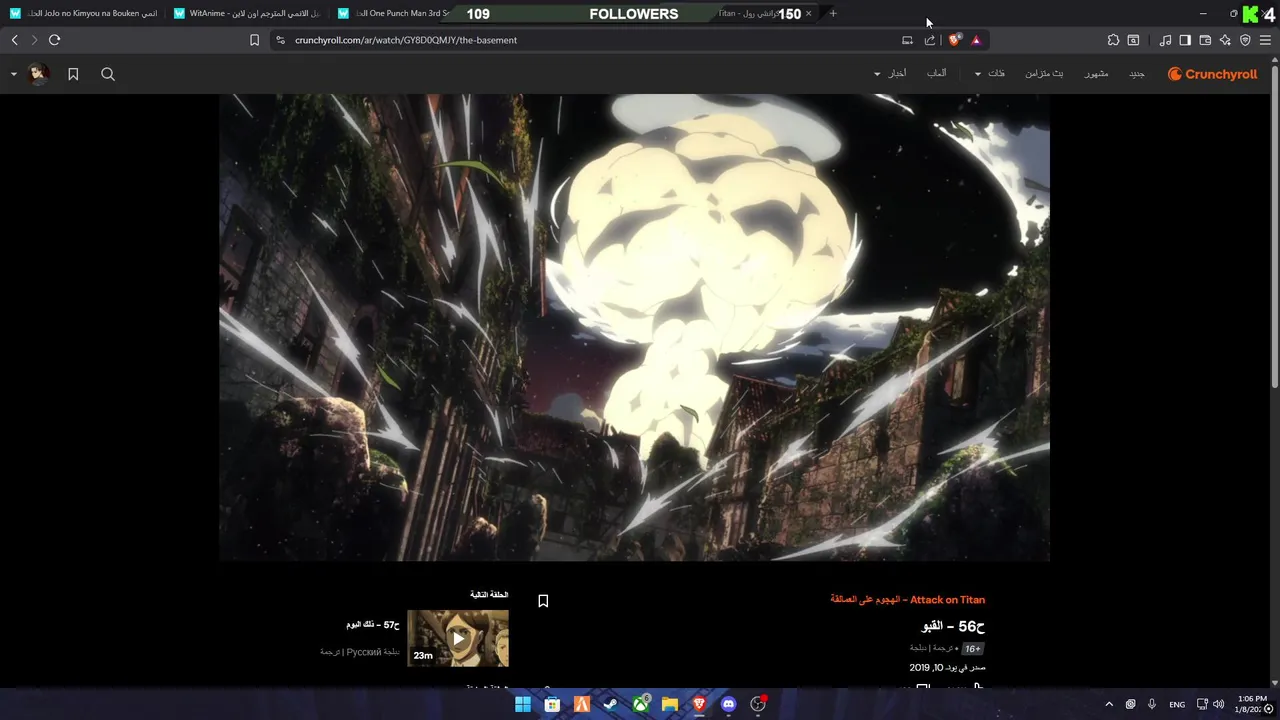Click the Crunchyroll logo
The image size is (1280, 720).
pos(1212,74)
